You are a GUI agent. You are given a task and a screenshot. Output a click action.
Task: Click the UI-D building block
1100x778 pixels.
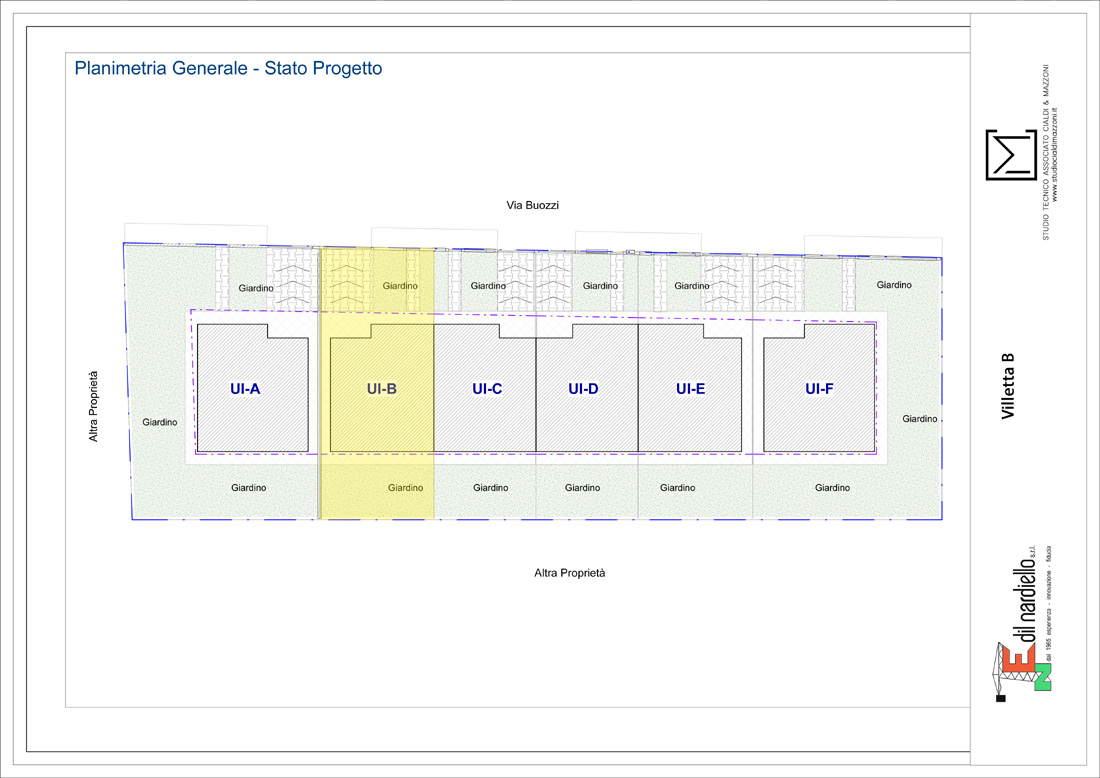(x=584, y=389)
